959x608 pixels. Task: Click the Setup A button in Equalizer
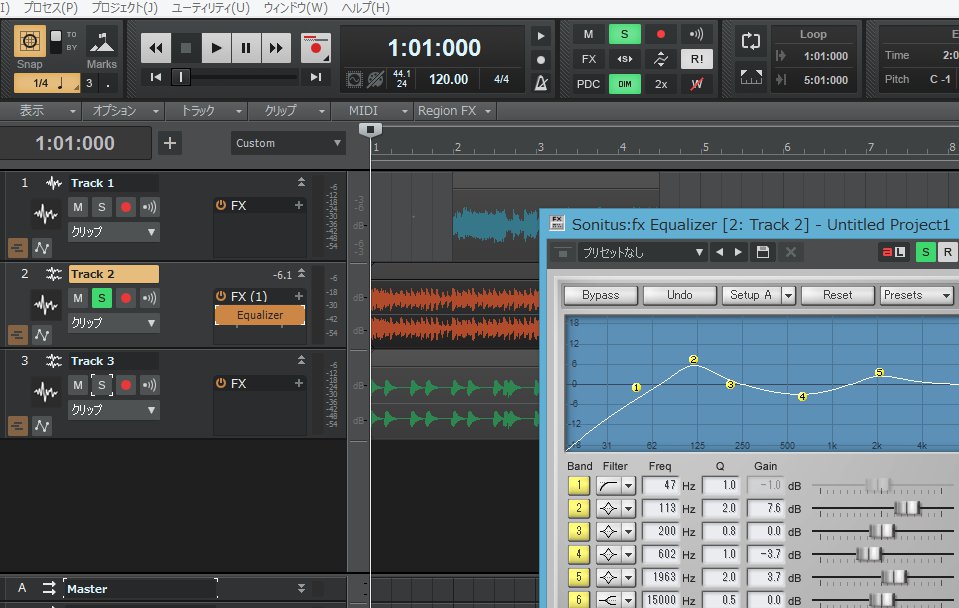750,295
